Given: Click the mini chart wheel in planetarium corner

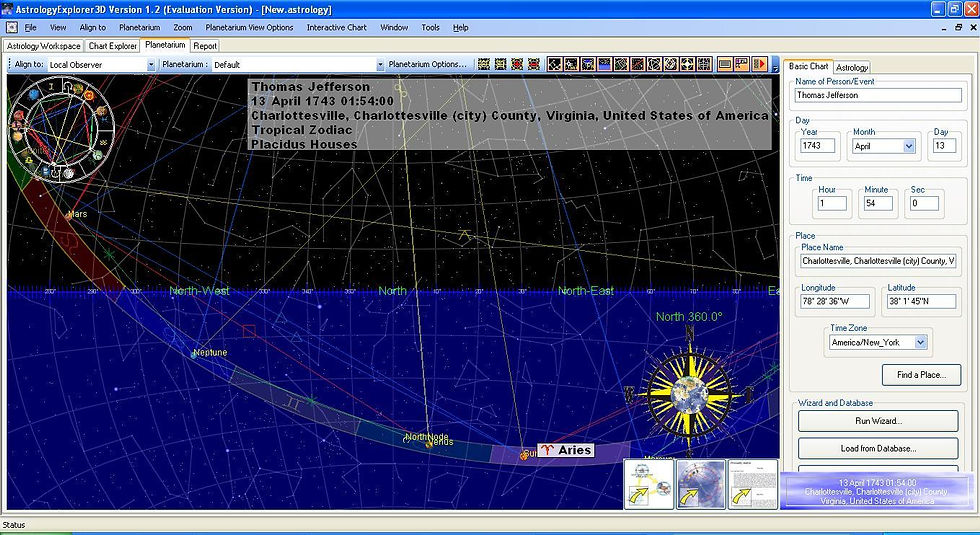Looking at the screenshot, I should pyautogui.click(x=61, y=129).
